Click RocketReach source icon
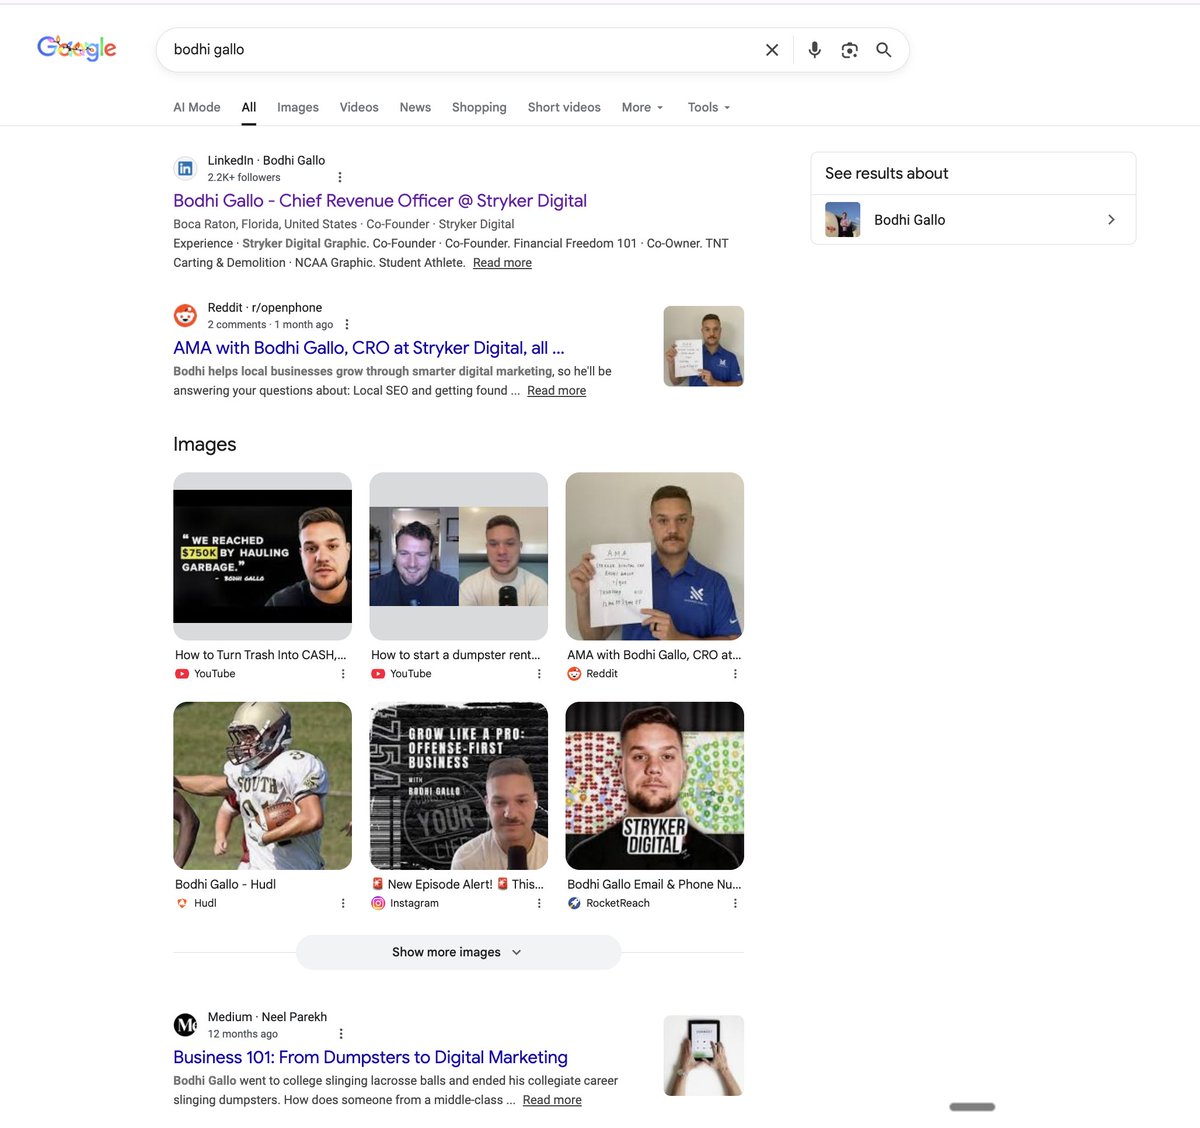1200x1128 pixels. click(x=574, y=903)
